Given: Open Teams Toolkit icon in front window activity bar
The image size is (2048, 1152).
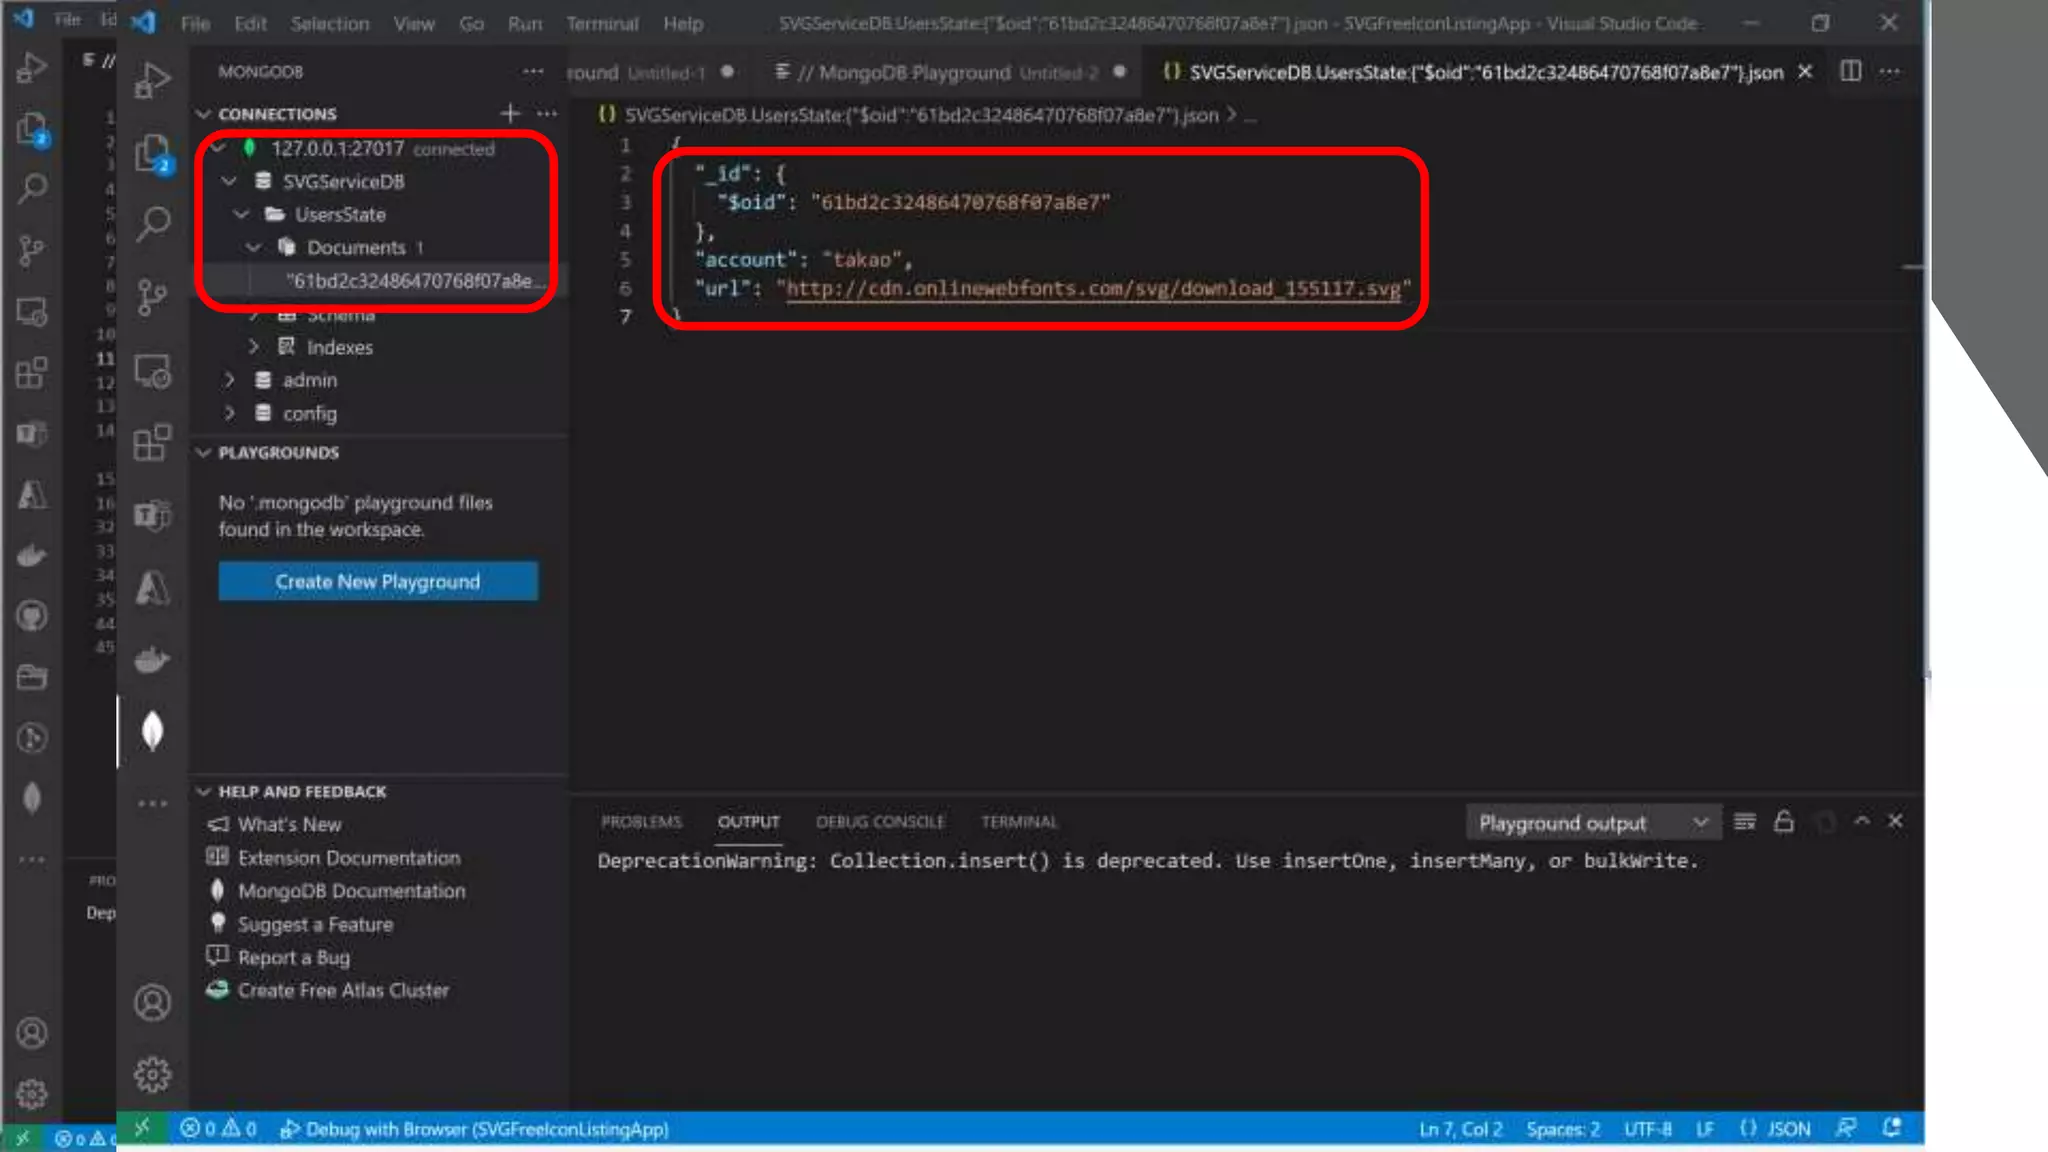Looking at the screenshot, I should pyautogui.click(x=153, y=515).
